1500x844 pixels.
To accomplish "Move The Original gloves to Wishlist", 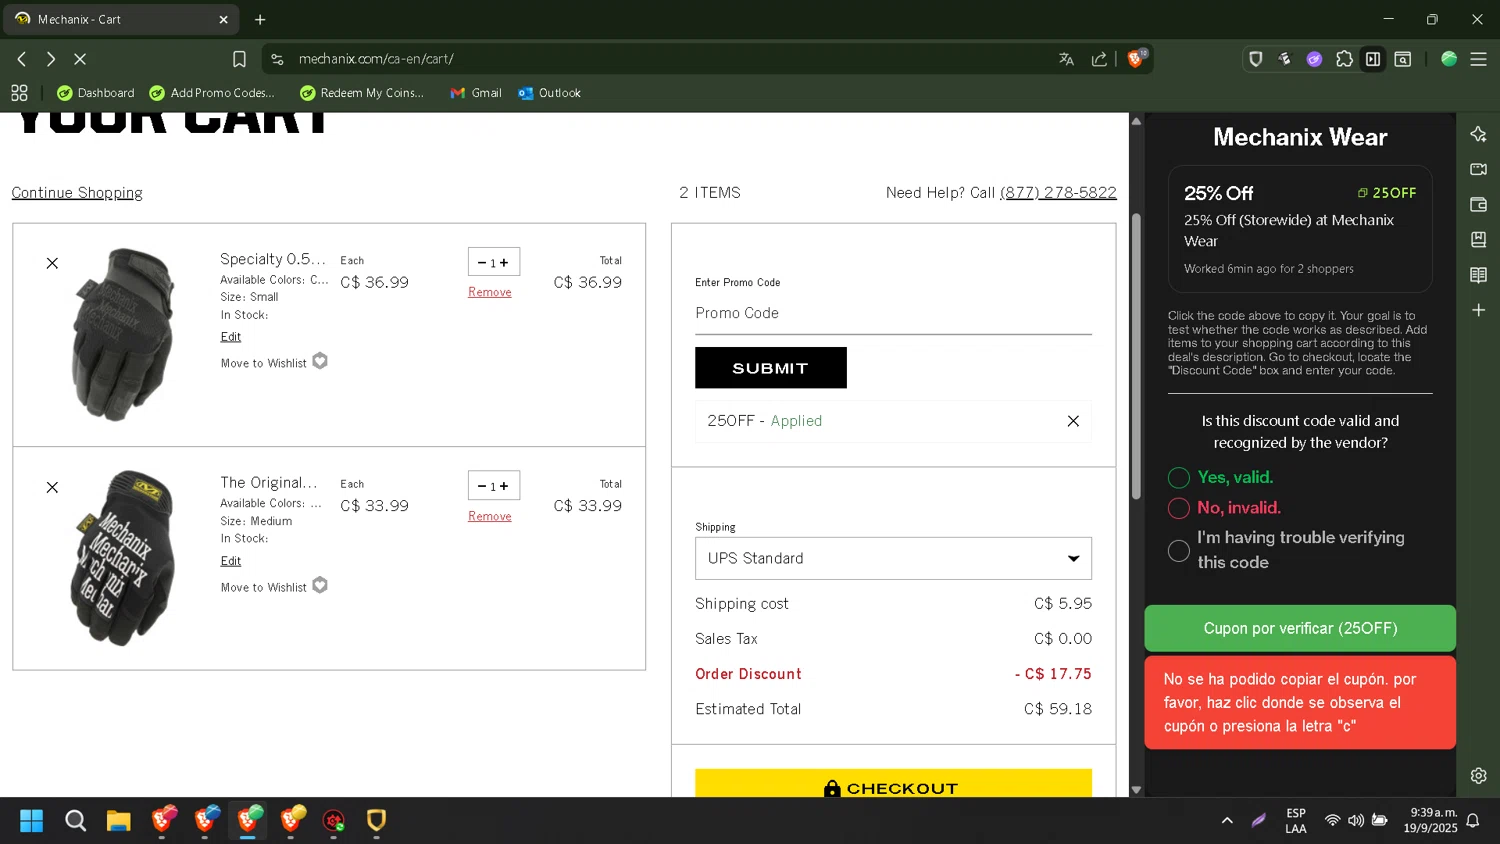I will pyautogui.click(x=273, y=586).
